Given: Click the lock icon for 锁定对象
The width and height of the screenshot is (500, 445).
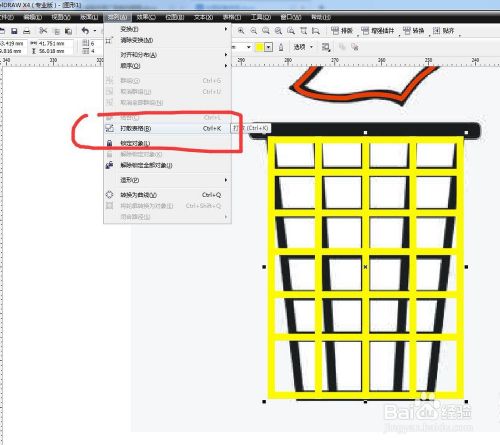Looking at the screenshot, I should tap(109, 143).
